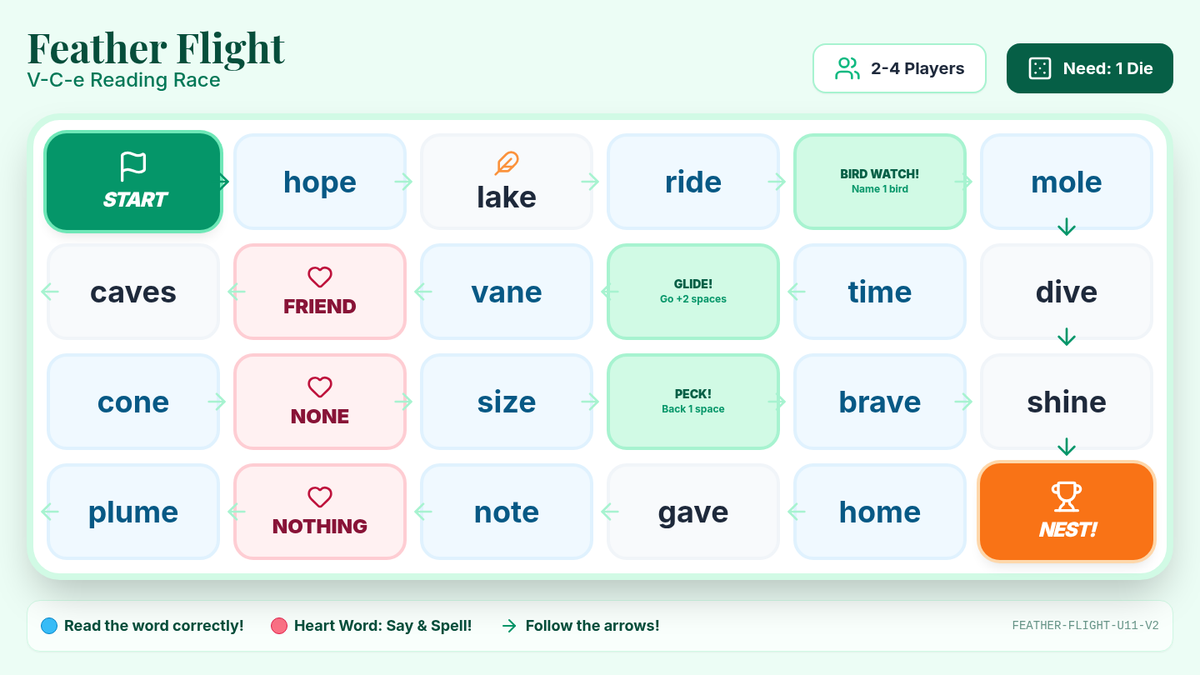Click the word tile brave
Viewport: 1200px width, 675px height.
point(879,402)
